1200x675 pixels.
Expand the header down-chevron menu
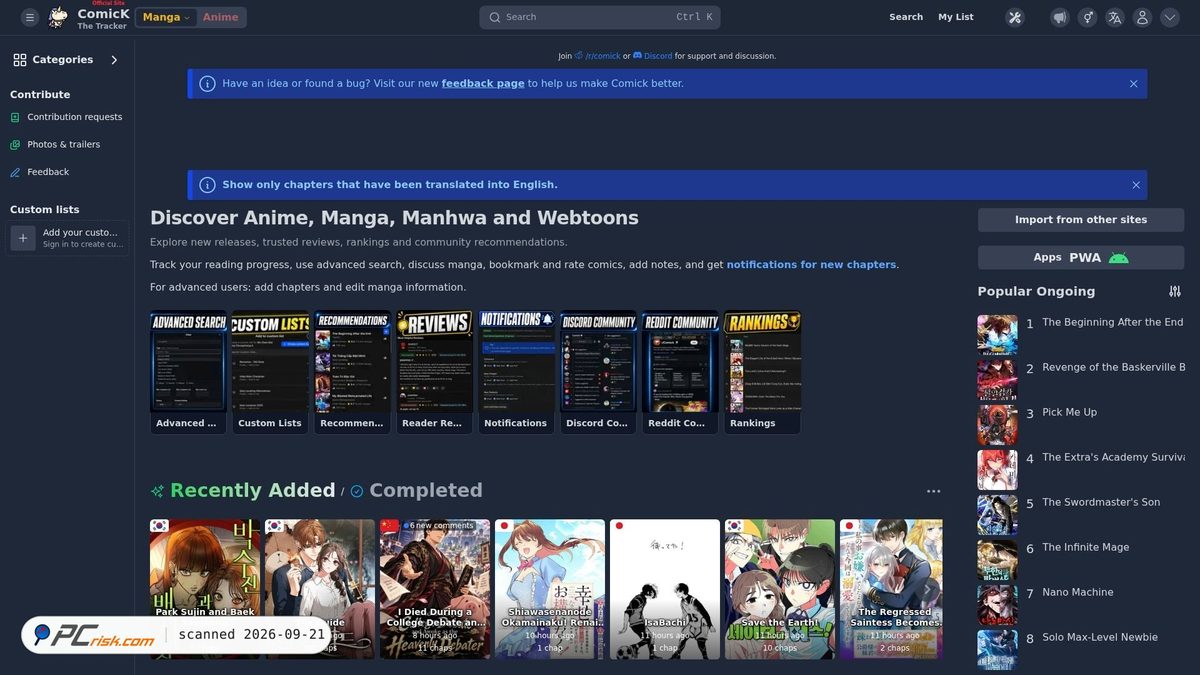[1169, 17]
